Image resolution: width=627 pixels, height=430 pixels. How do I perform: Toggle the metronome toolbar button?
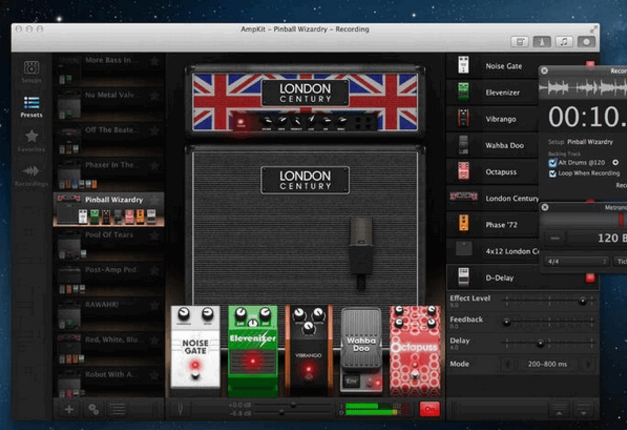[x=542, y=42]
